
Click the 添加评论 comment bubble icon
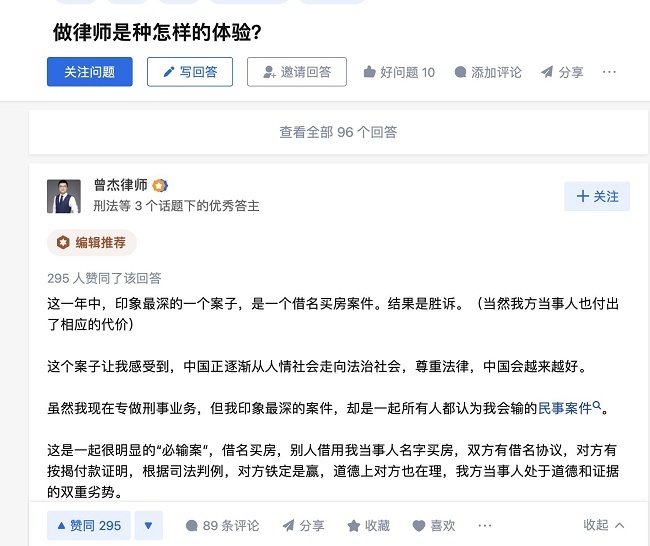click(x=460, y=72)
